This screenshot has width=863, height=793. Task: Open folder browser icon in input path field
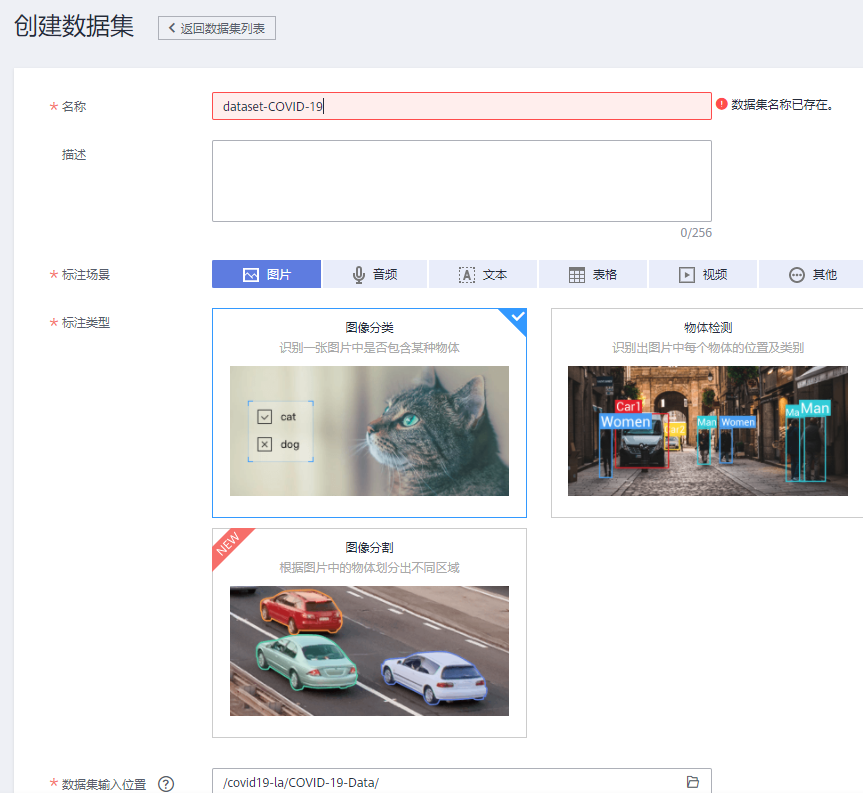pos(692,782)
